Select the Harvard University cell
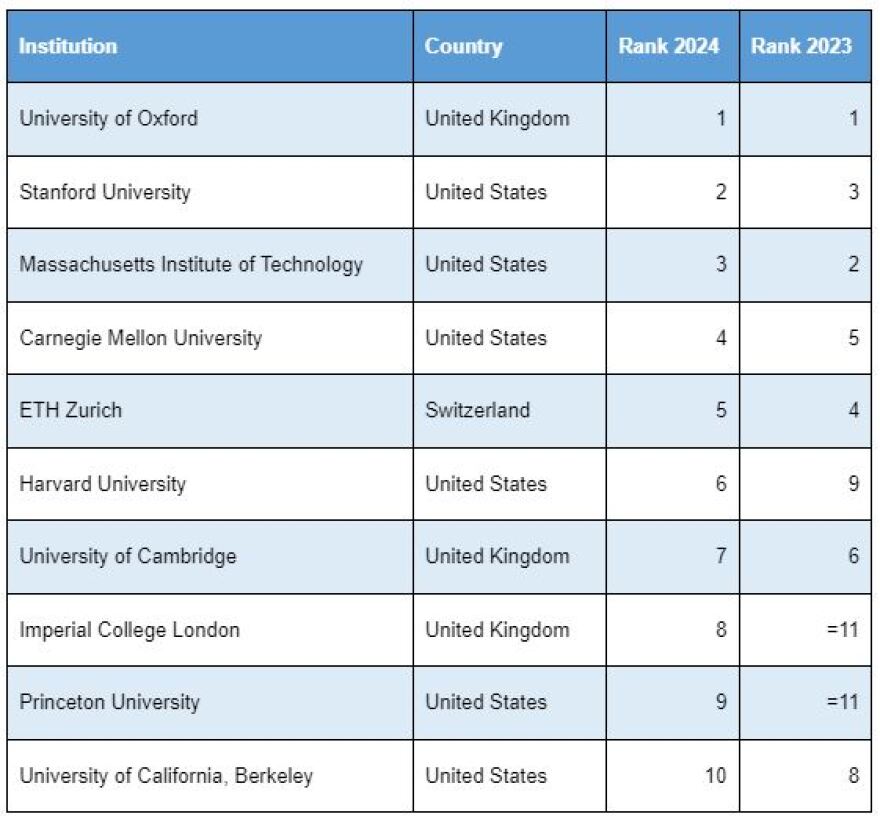This screenshot has width=880, height=819. click(102, 484)
